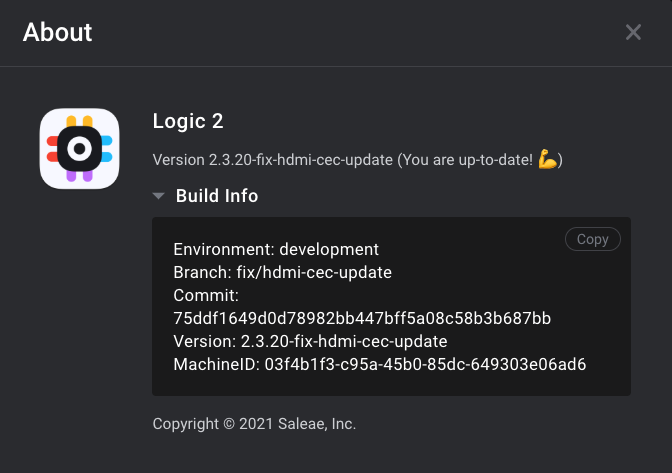Viewport: 672px width, 473px height.
Task: Click the purple pins on the logo
Action: click(79, 176)
